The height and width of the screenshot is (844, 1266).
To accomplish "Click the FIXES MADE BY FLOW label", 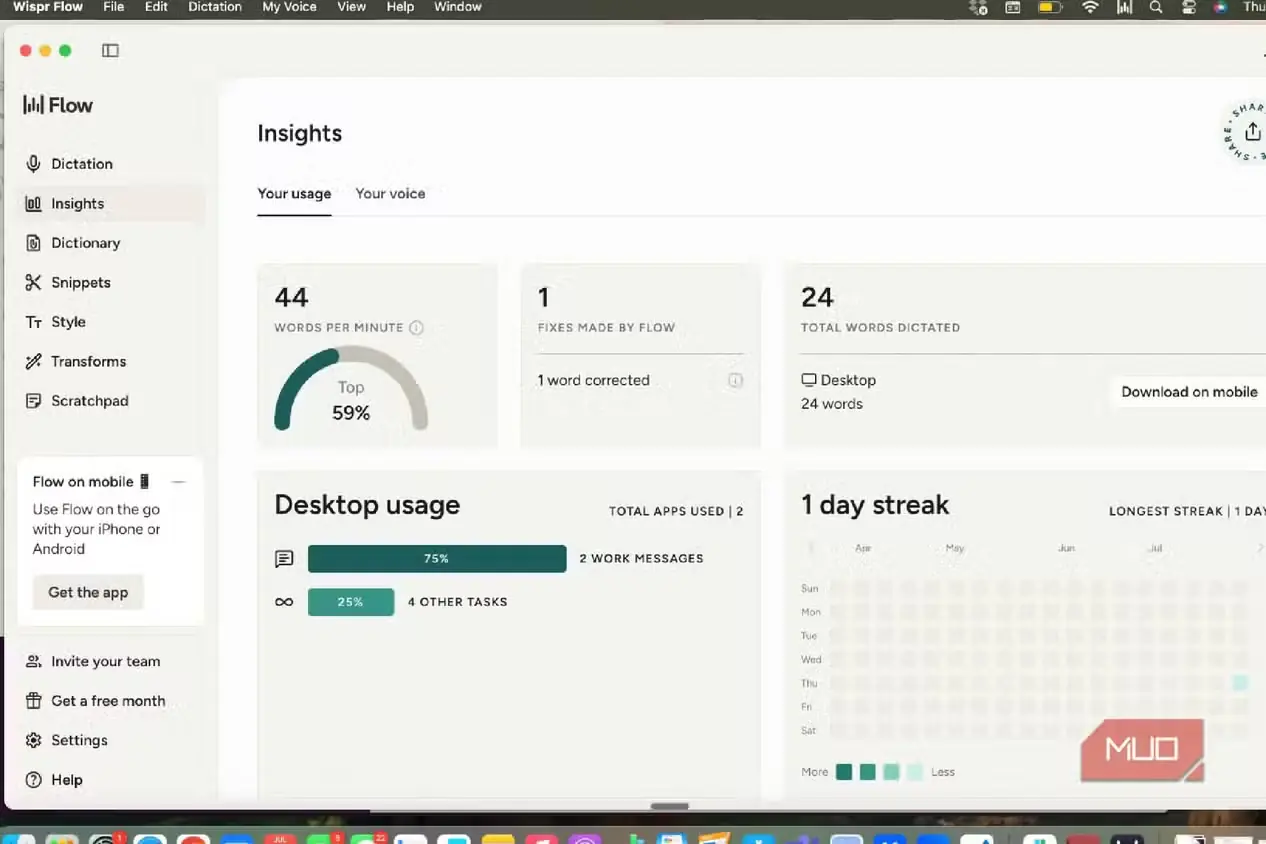I will [x=606, y=328].
